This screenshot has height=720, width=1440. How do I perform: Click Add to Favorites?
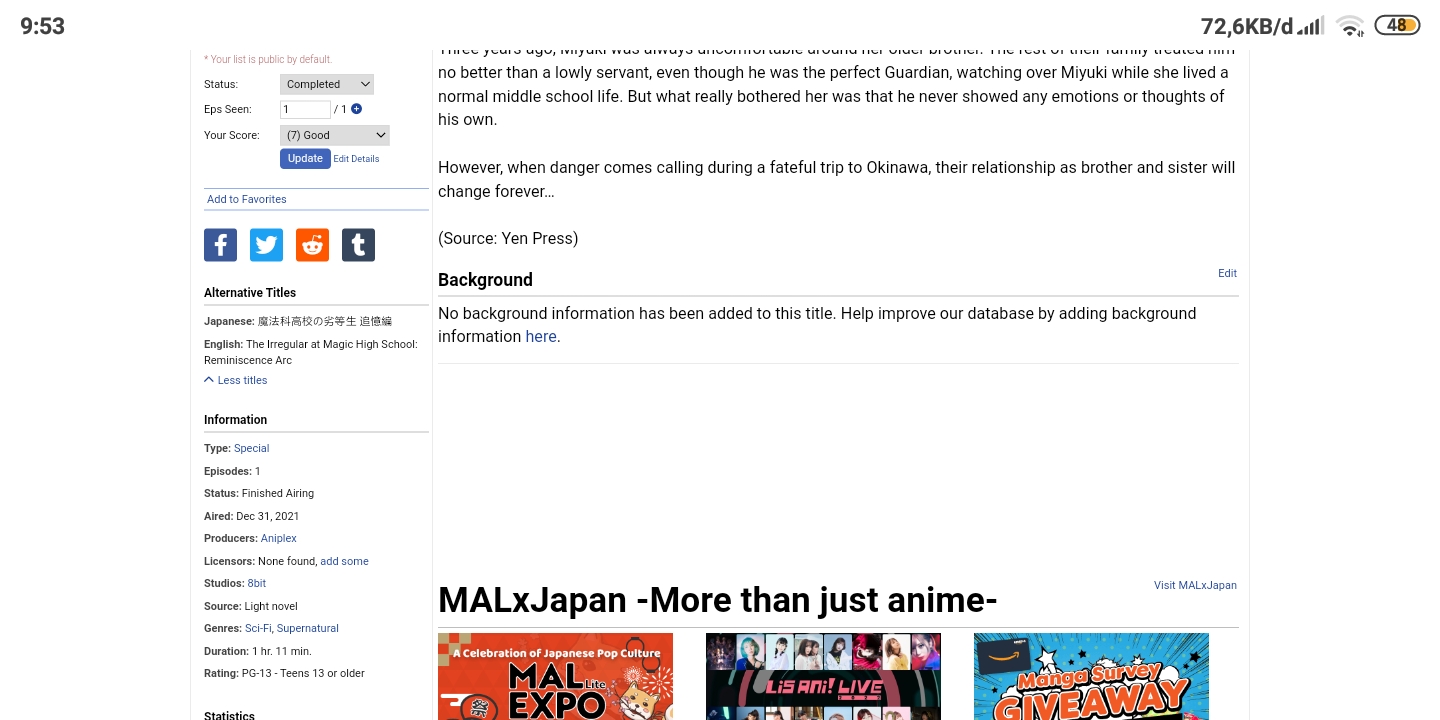(x=247, y=199)
